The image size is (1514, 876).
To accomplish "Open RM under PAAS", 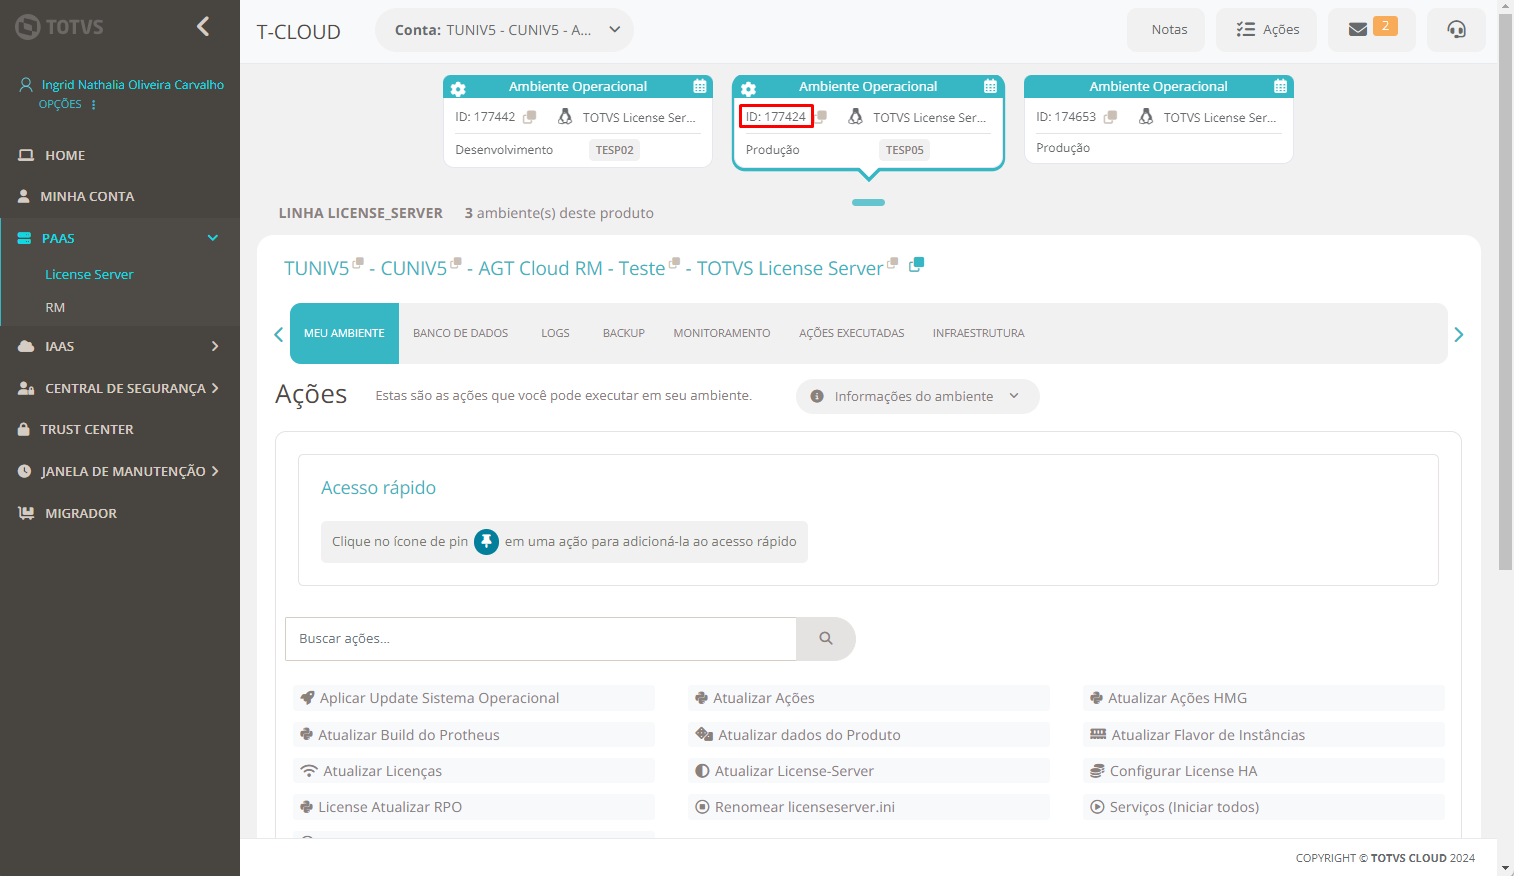I will (x=55, y=307).
